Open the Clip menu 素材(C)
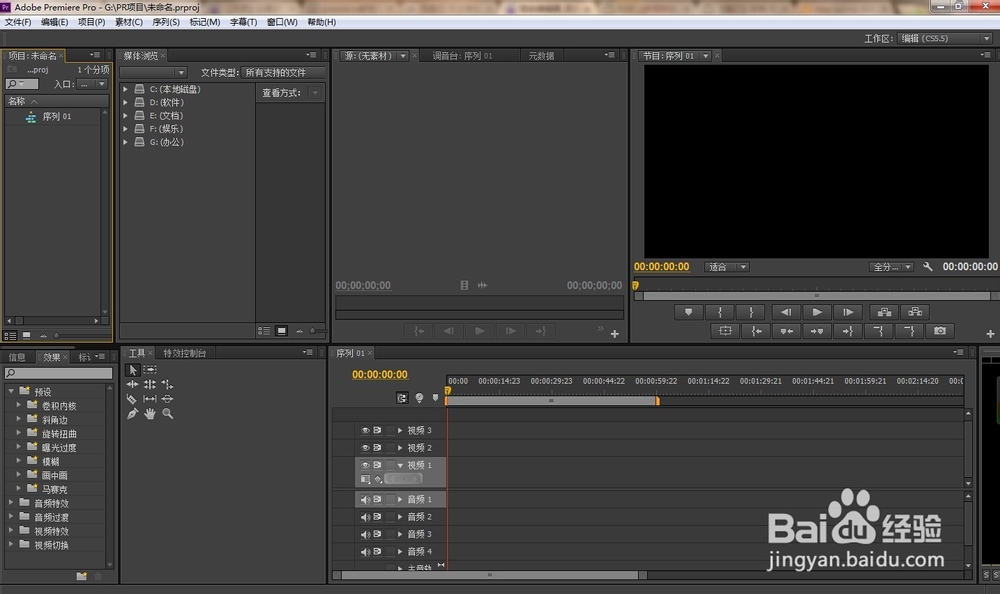This screenshot has height=594, width=1000. 128,22
